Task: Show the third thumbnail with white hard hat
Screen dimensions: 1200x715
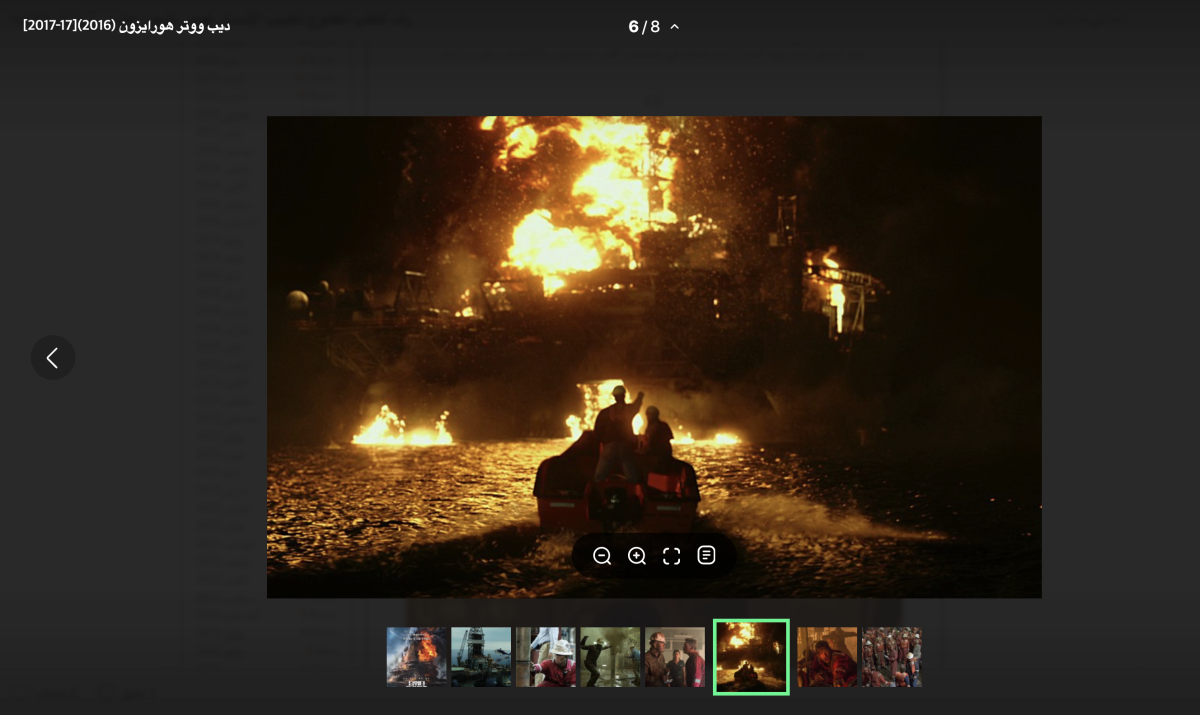Action: [x=546, y=657]
